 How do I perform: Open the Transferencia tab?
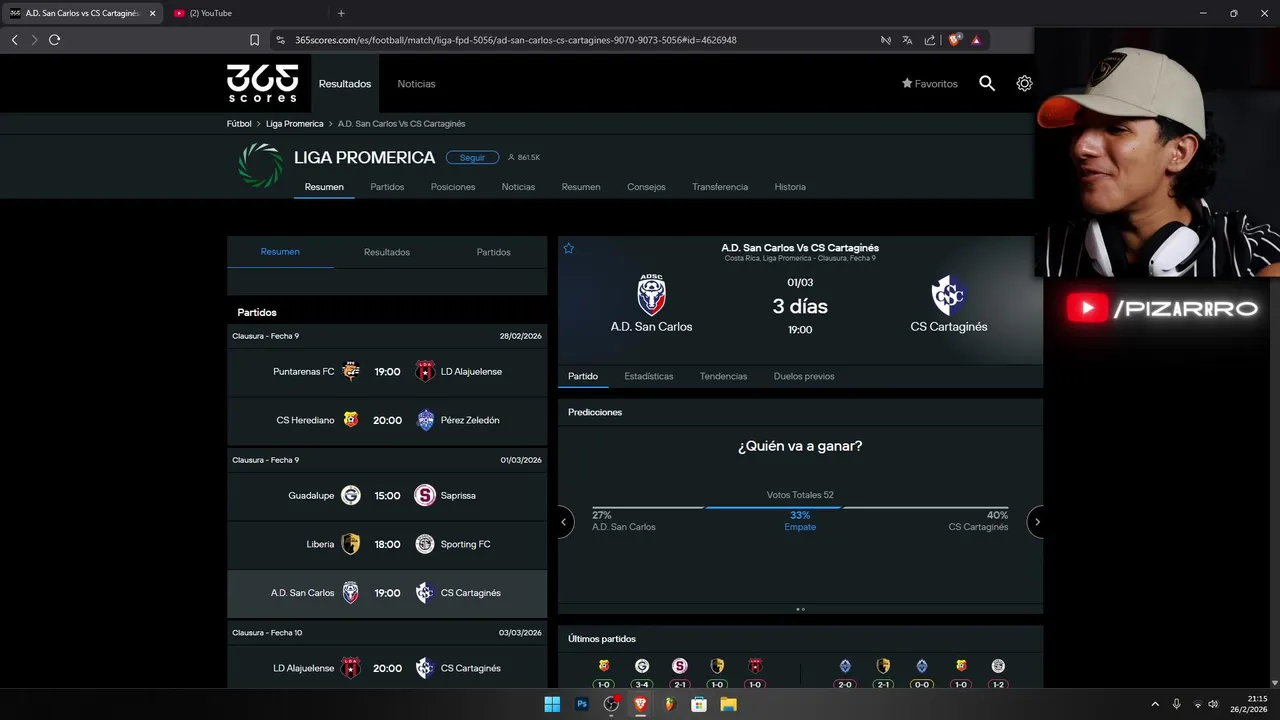click(x=720, y=187)
